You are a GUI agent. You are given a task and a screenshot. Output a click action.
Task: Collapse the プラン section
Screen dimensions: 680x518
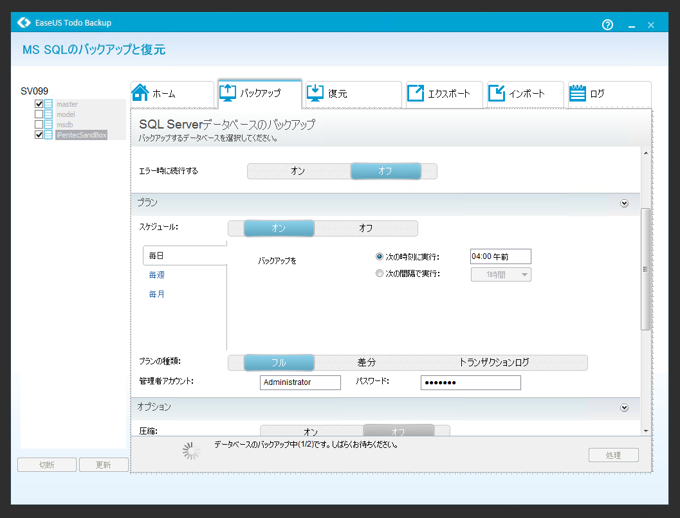[x=624, y=203]
